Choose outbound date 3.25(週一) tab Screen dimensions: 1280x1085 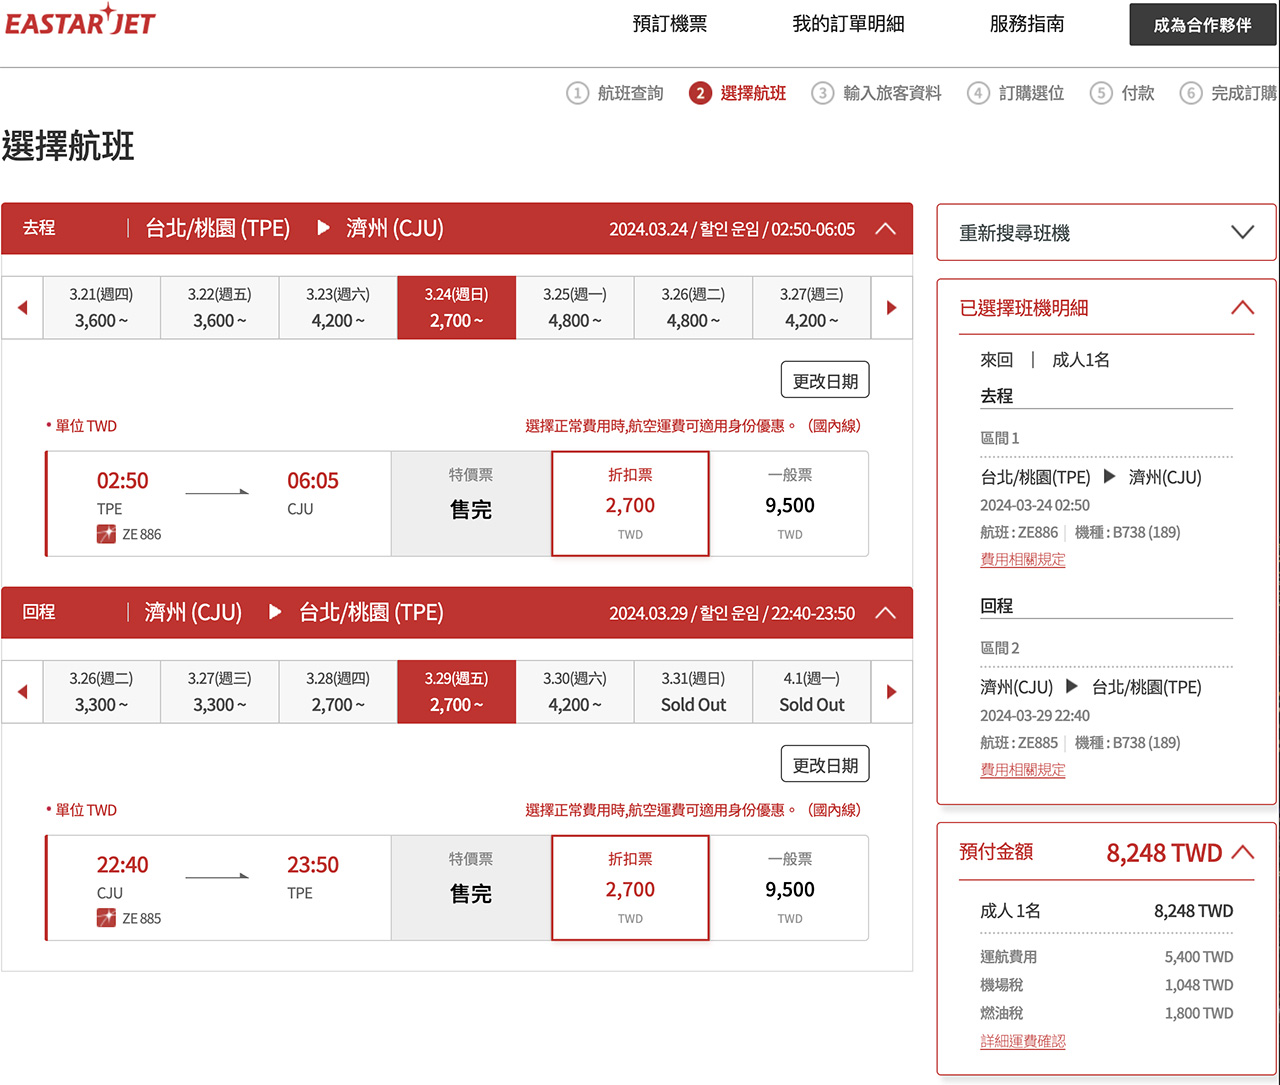tap(575, 308)
